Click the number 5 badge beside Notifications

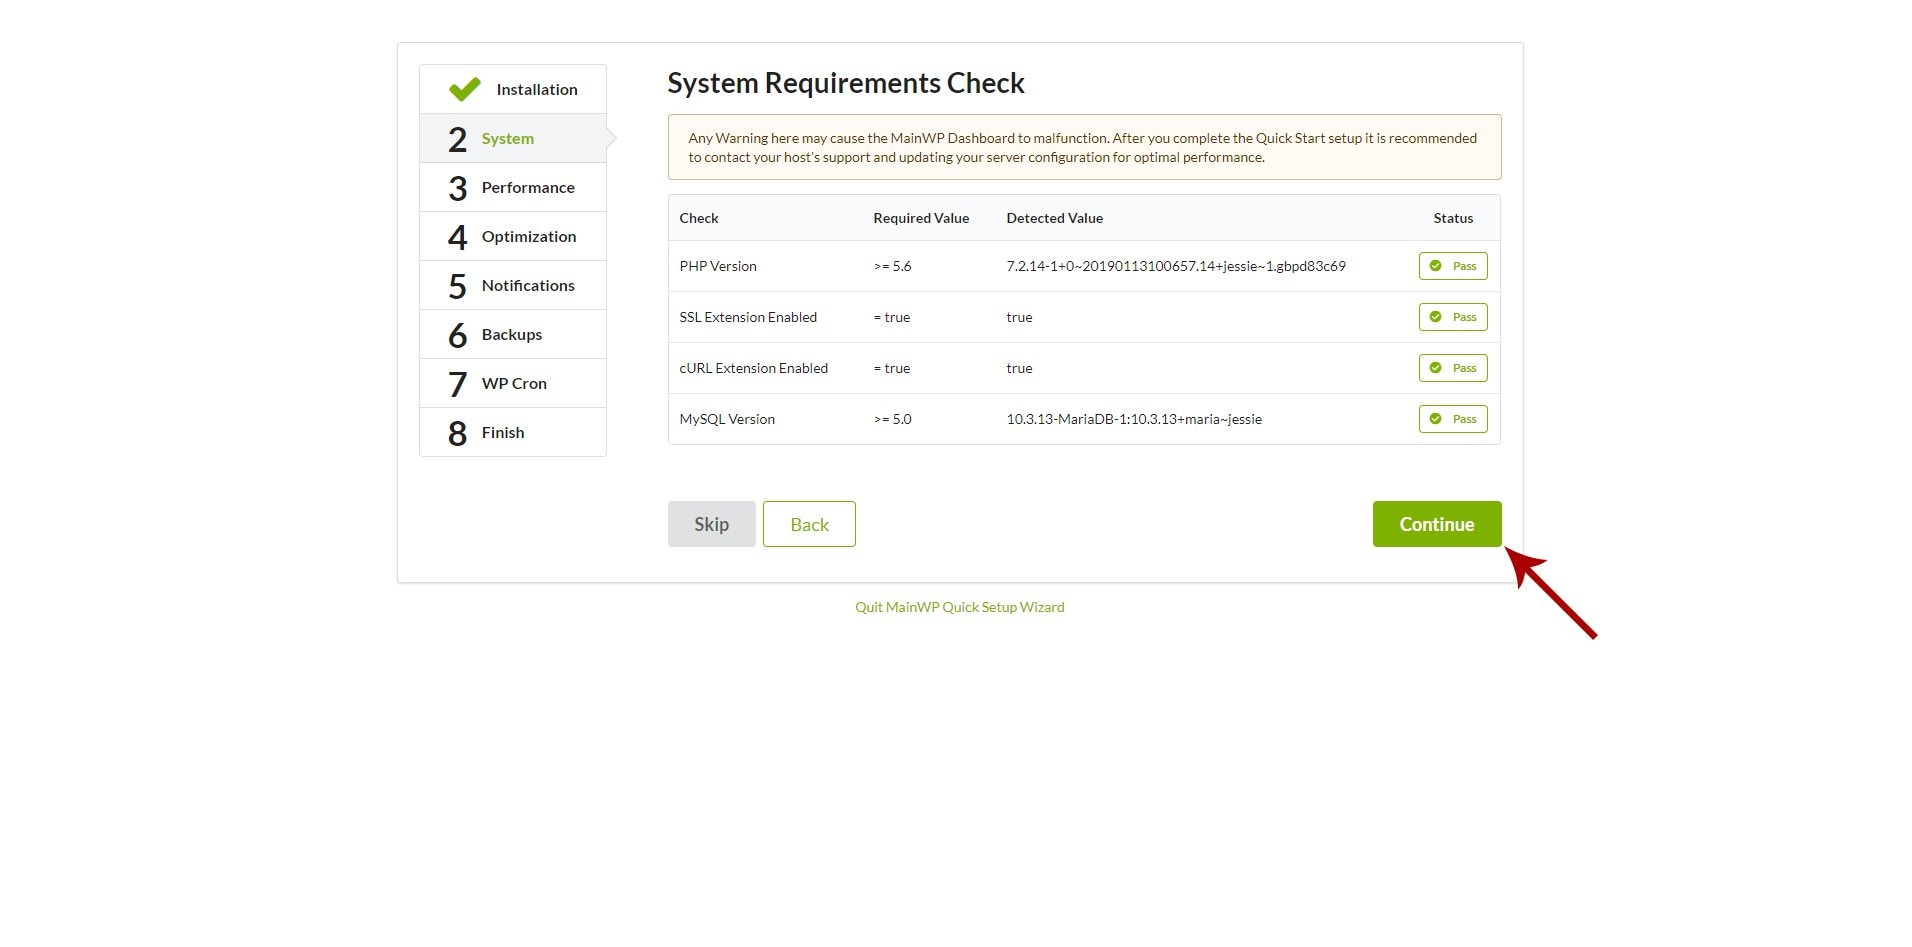[x=458, y=285]
